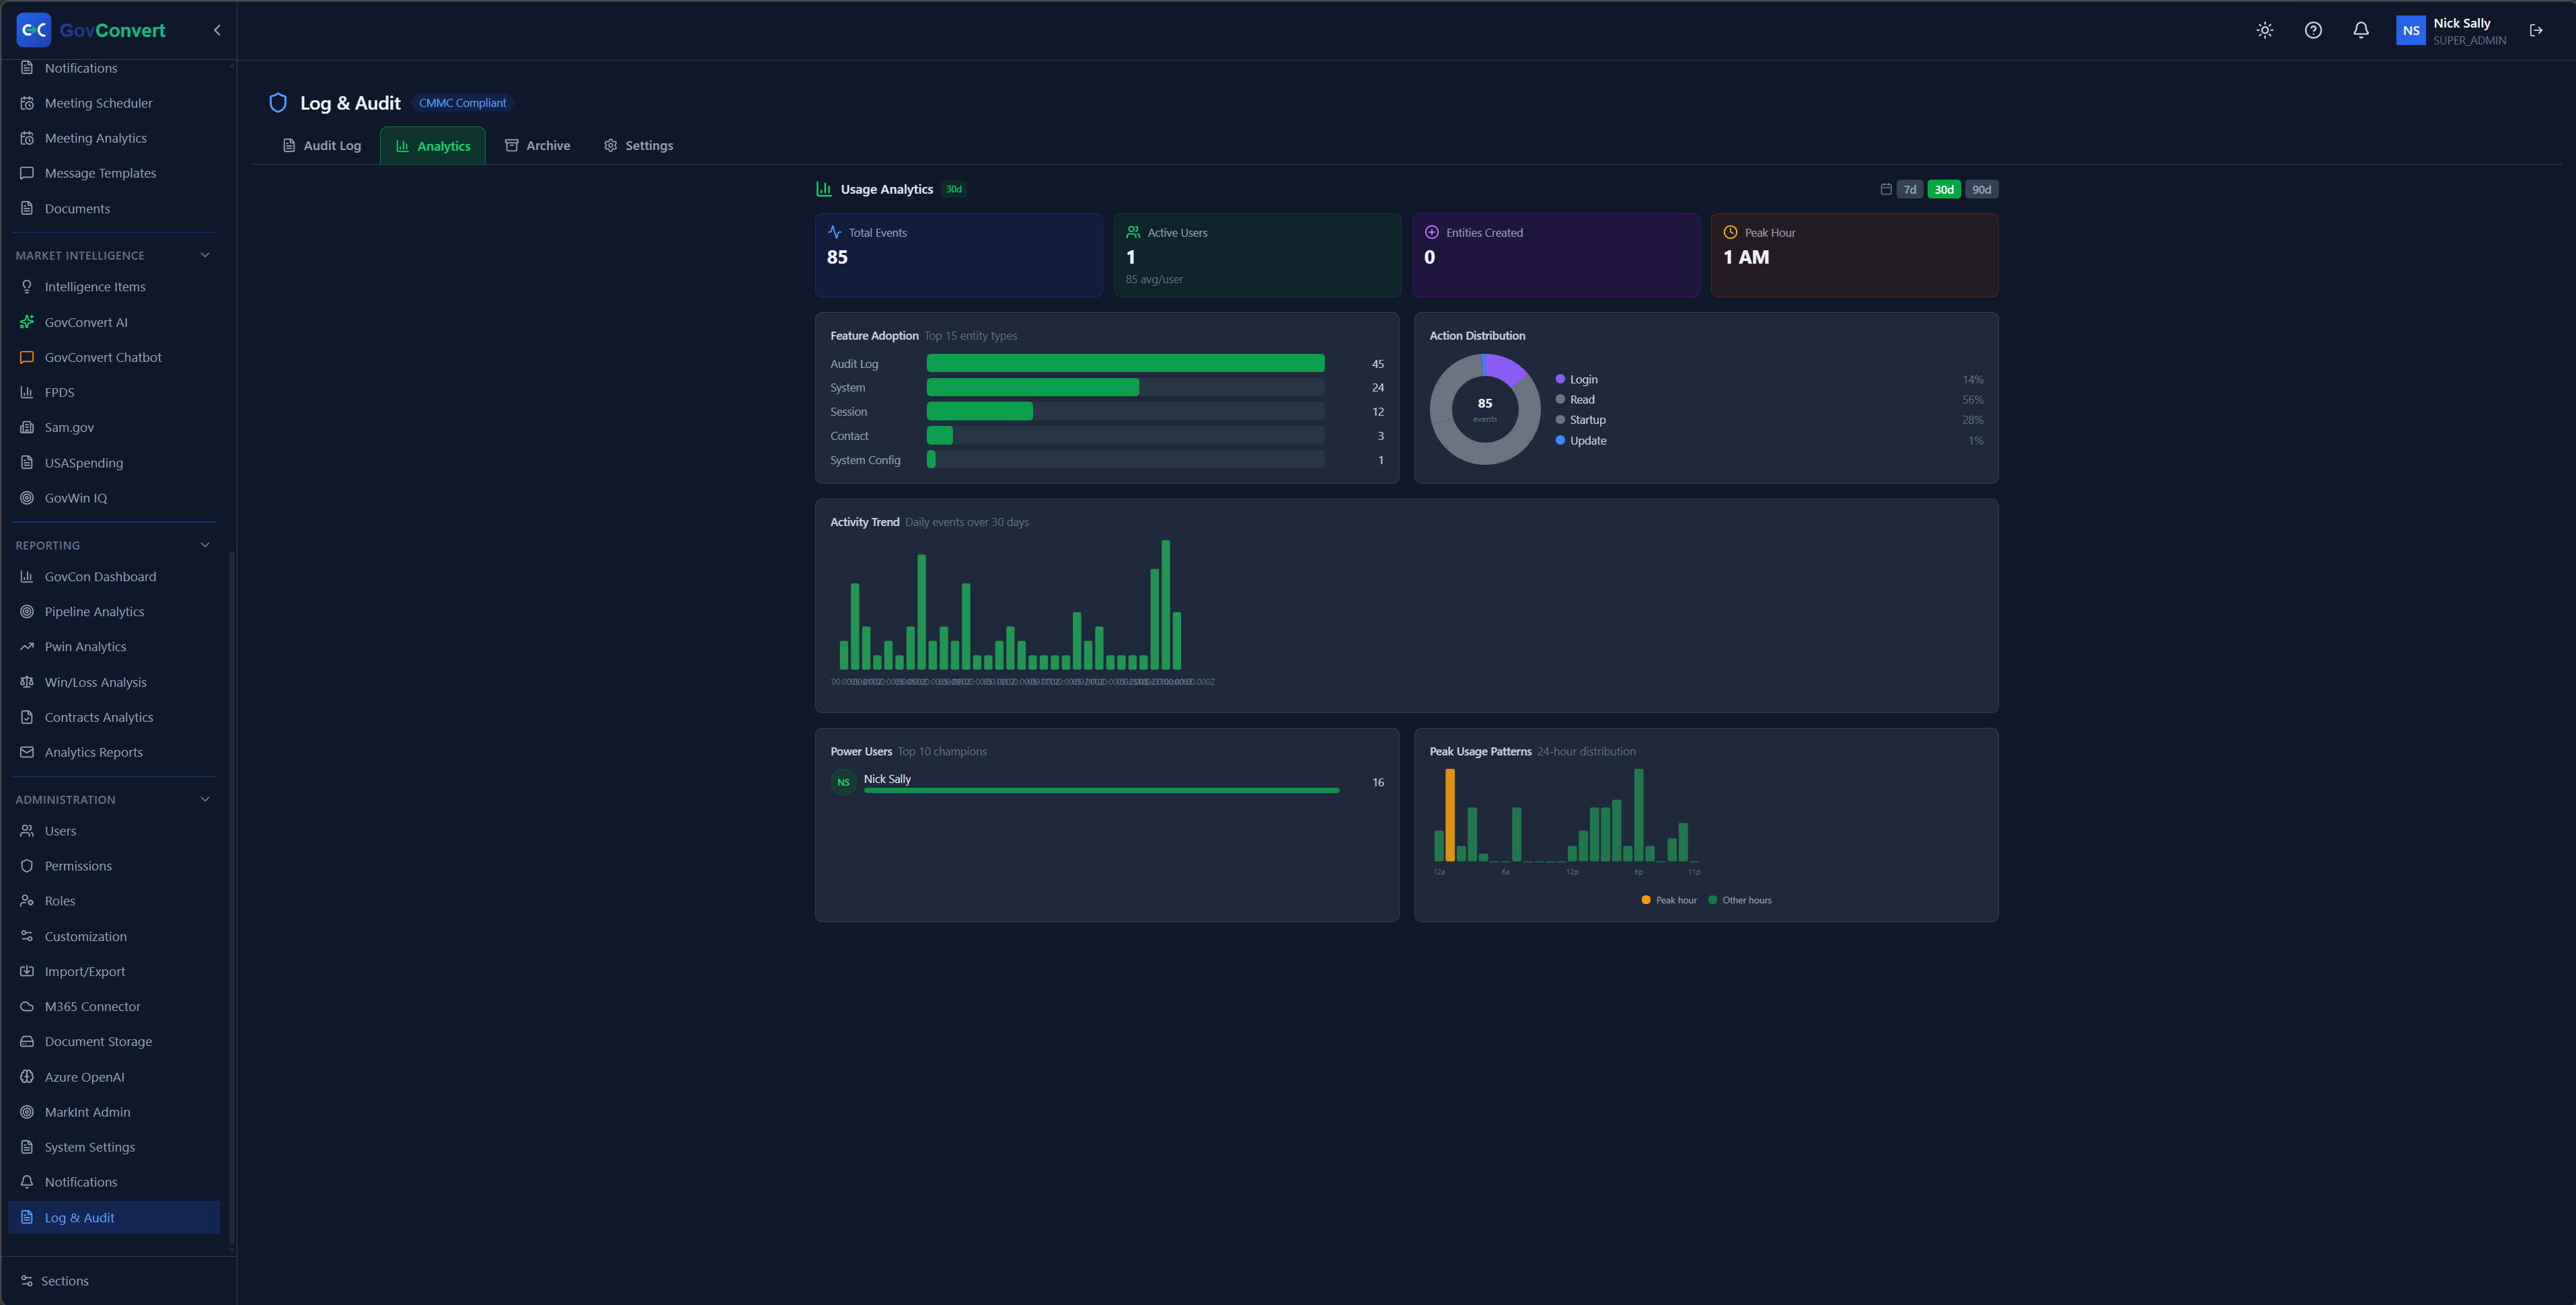2576x1305 pixels.
Task: Open the notifications bell in the header
Action: pyautogui.click(x=2361, y=30)
